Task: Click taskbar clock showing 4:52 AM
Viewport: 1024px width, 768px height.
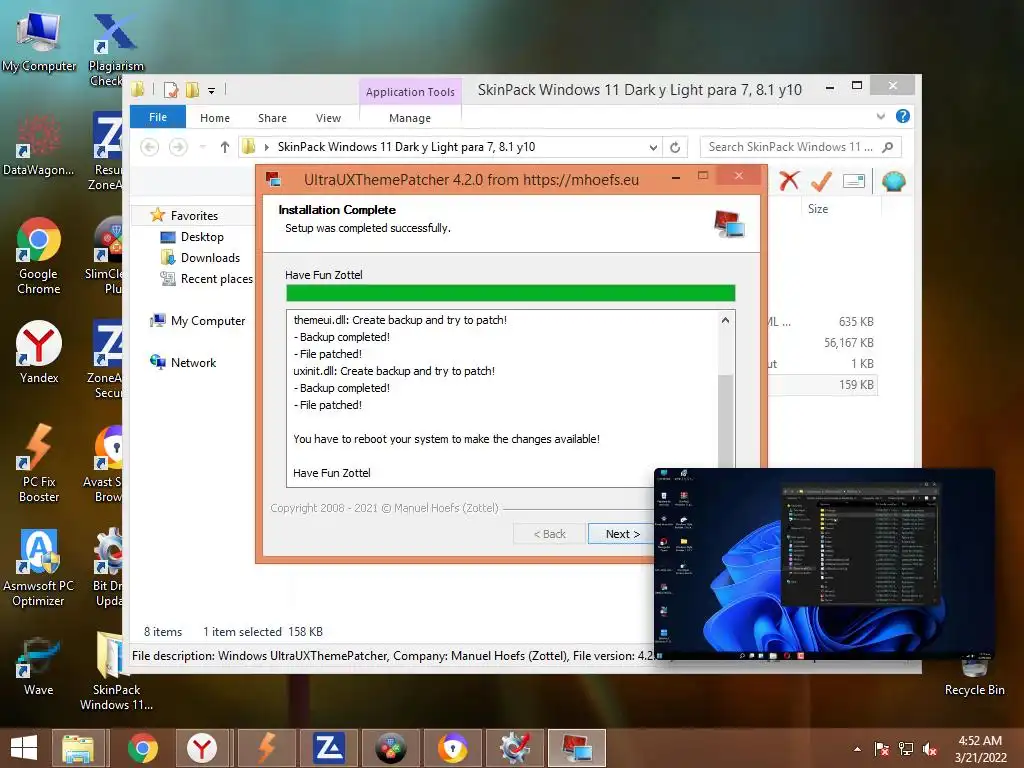Action: tap(980, 749)
